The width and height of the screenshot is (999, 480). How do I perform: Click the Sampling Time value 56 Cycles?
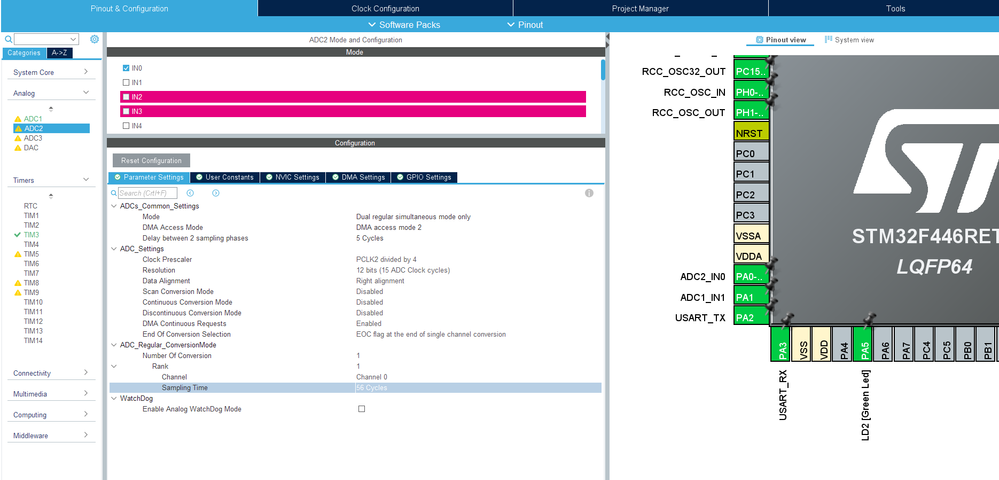[371, 388]
